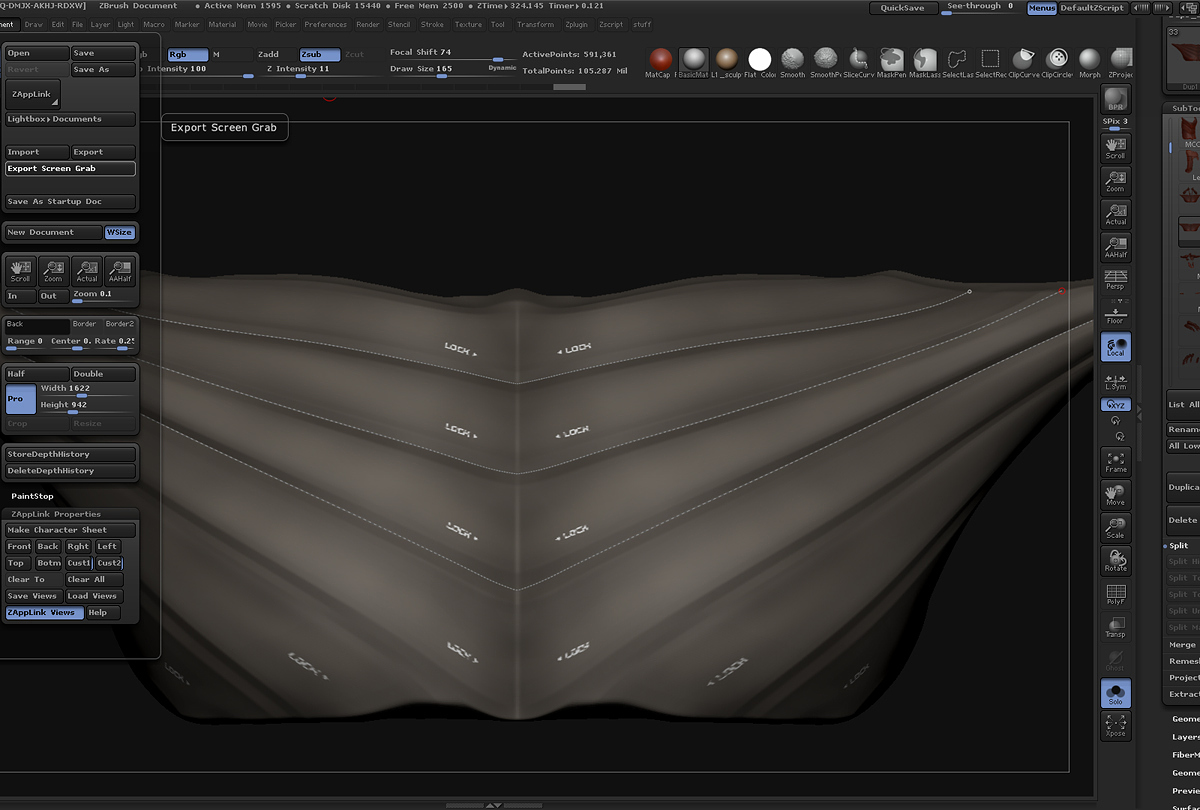Open the Xpose view
The height and width of the screenshot is (810, 1200).
point(1115,725)
